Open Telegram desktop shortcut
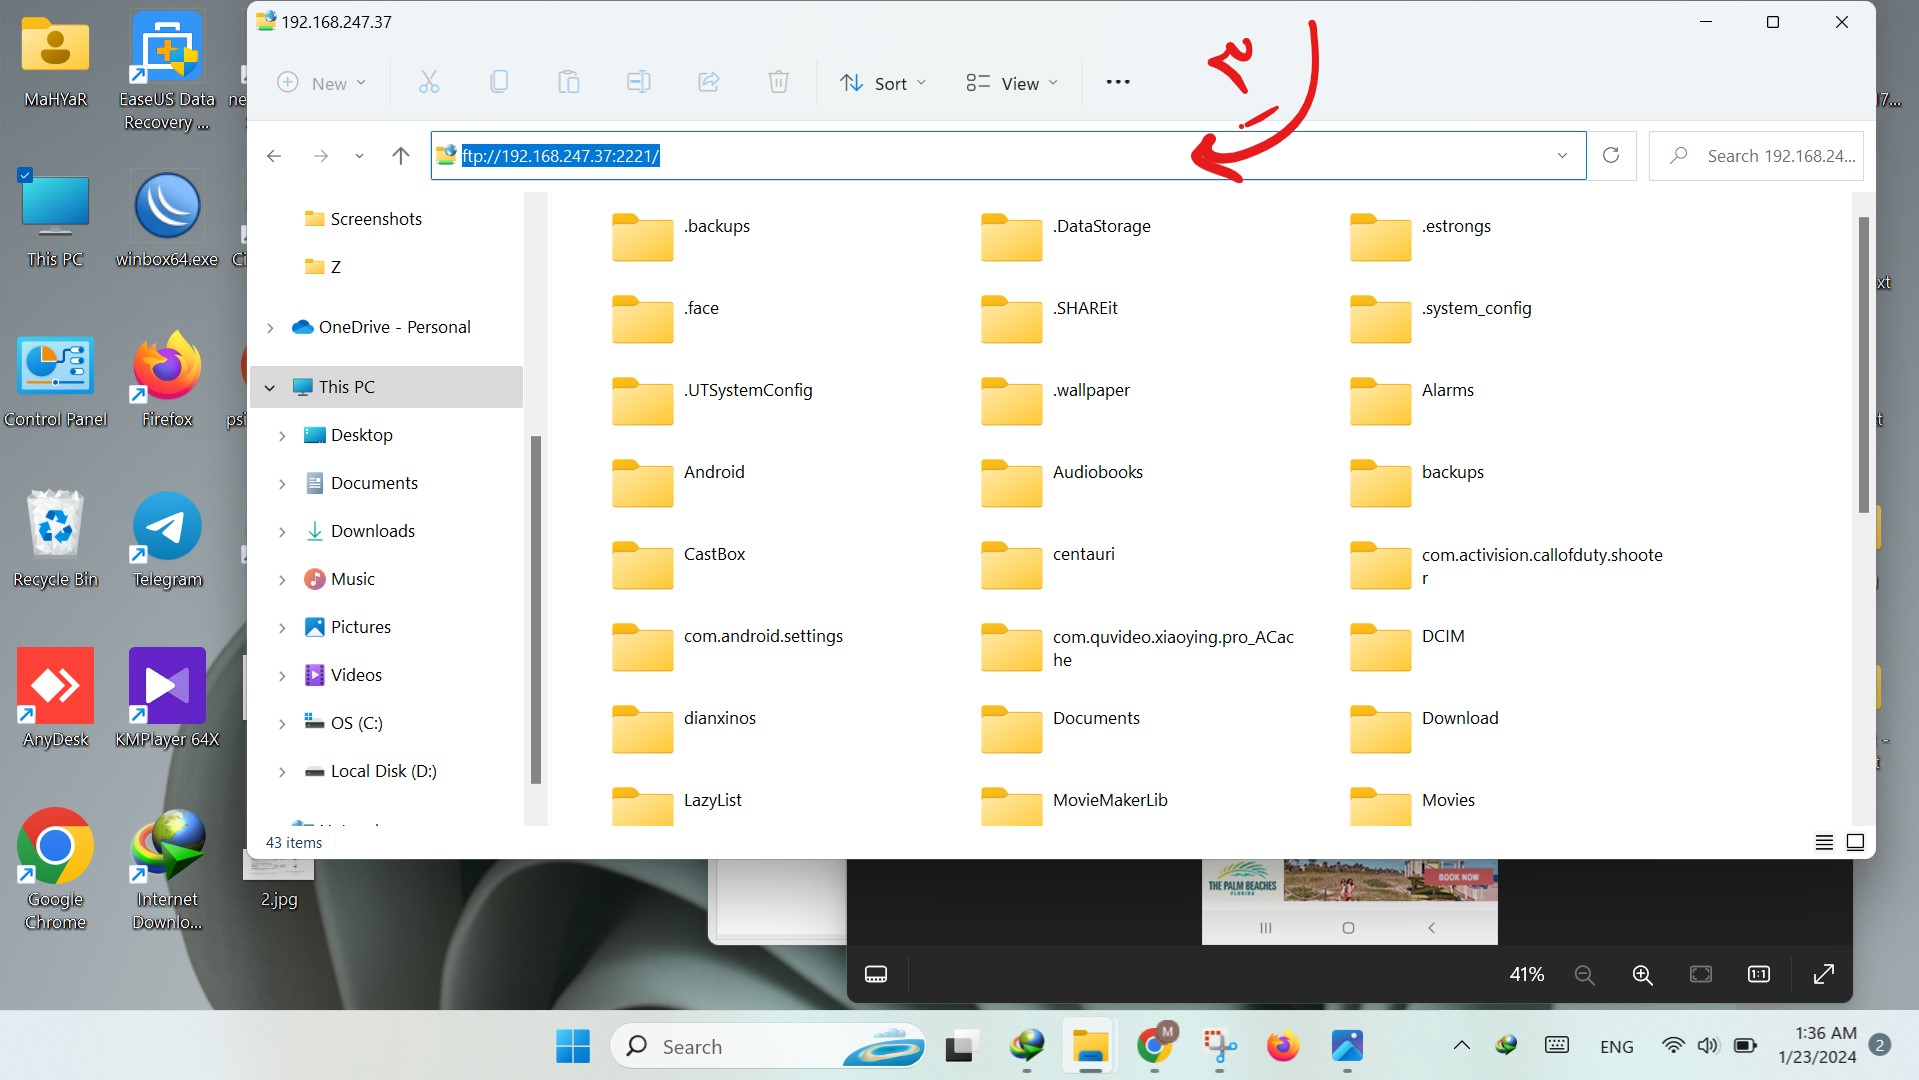This screenshot has width=1919, height=1080. click(x=167, y=539)
